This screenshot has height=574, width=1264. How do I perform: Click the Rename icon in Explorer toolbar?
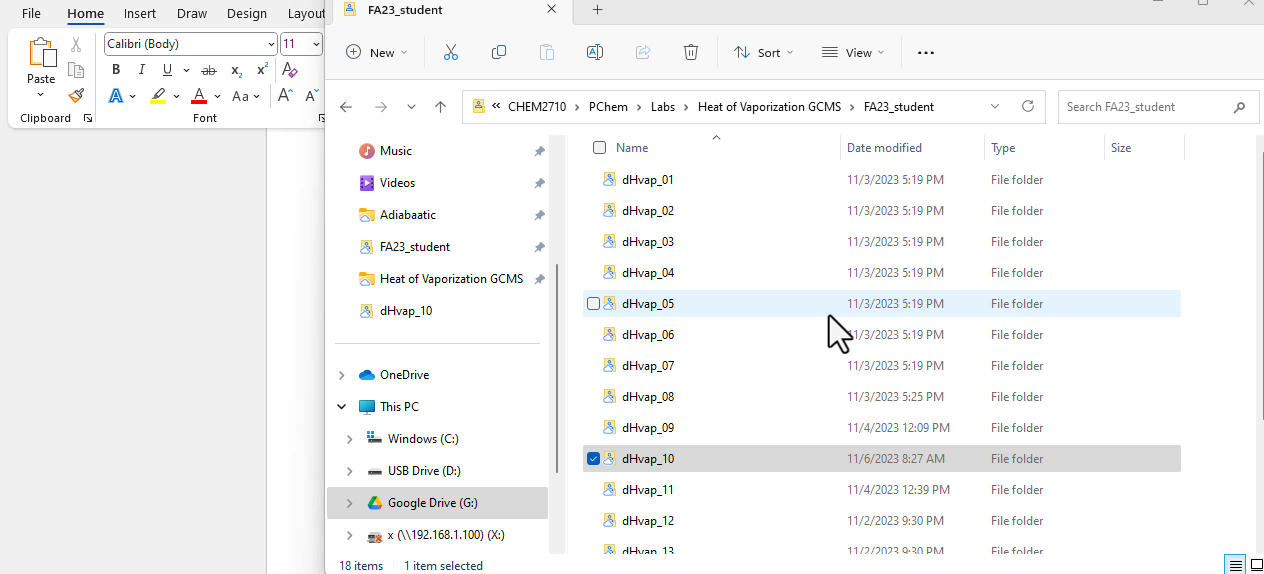(x=594, y=52)
